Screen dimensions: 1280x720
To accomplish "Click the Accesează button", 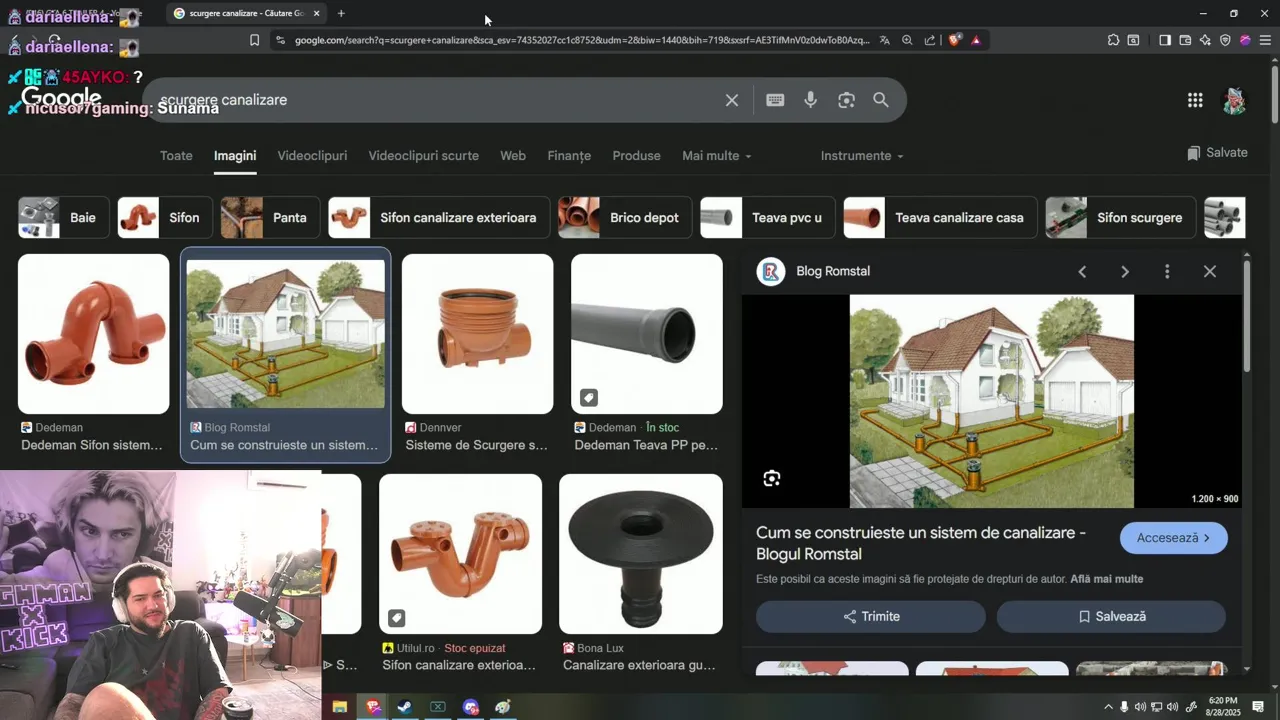I will coord(1174,538).
